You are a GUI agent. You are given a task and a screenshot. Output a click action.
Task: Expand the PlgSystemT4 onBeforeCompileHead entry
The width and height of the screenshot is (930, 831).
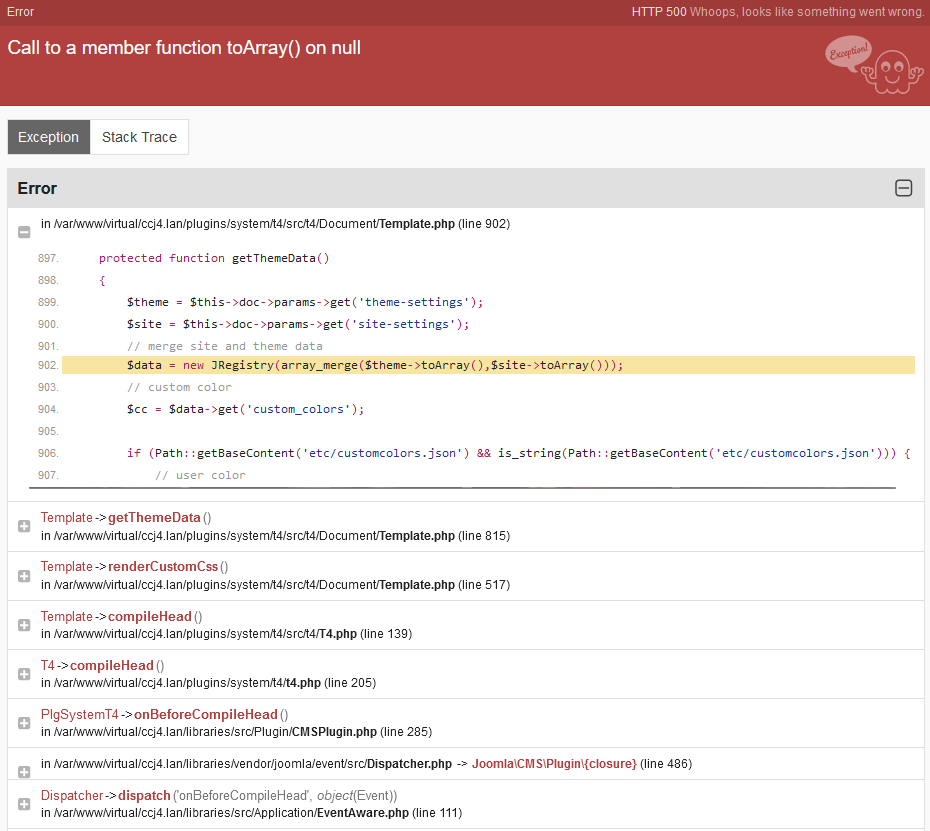click(23, 723)
